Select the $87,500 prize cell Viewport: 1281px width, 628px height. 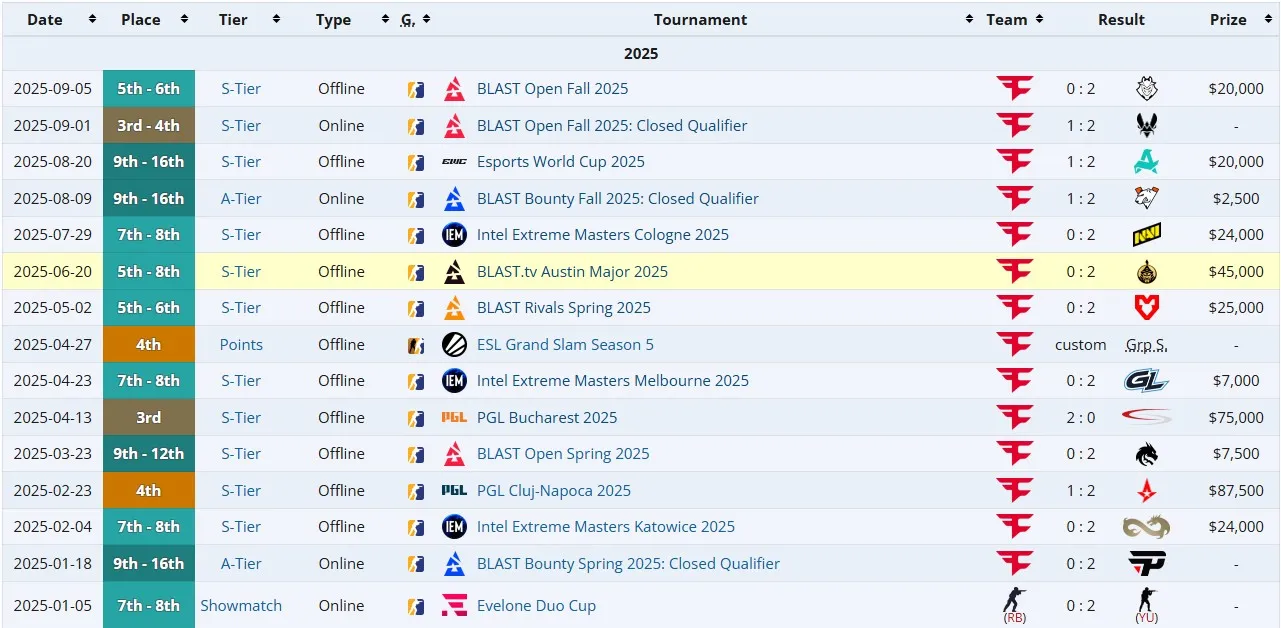(1236, 491)
